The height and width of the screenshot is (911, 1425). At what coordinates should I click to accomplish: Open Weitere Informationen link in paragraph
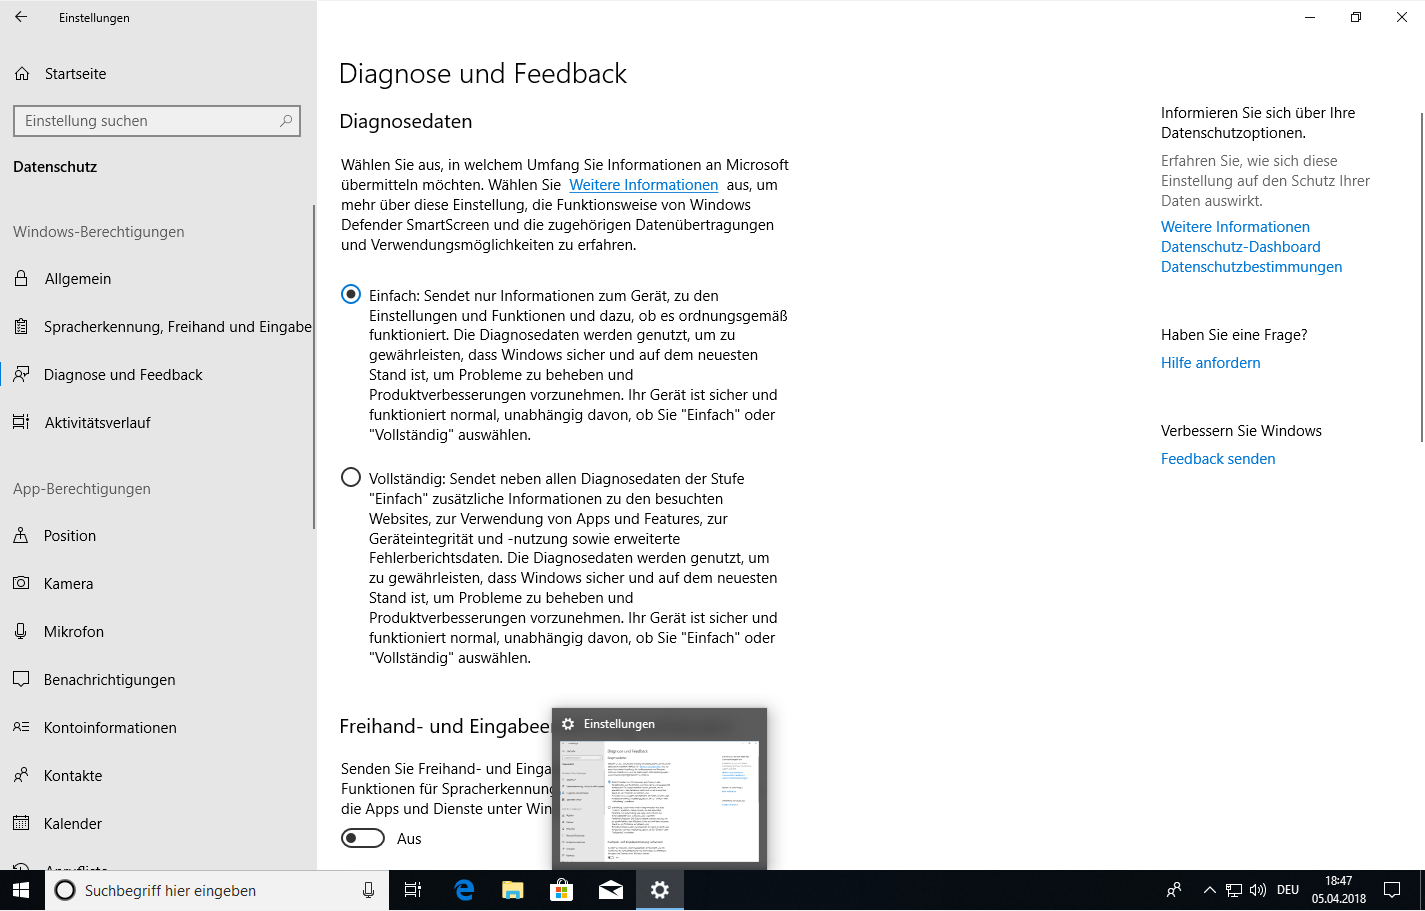[644, 185]
